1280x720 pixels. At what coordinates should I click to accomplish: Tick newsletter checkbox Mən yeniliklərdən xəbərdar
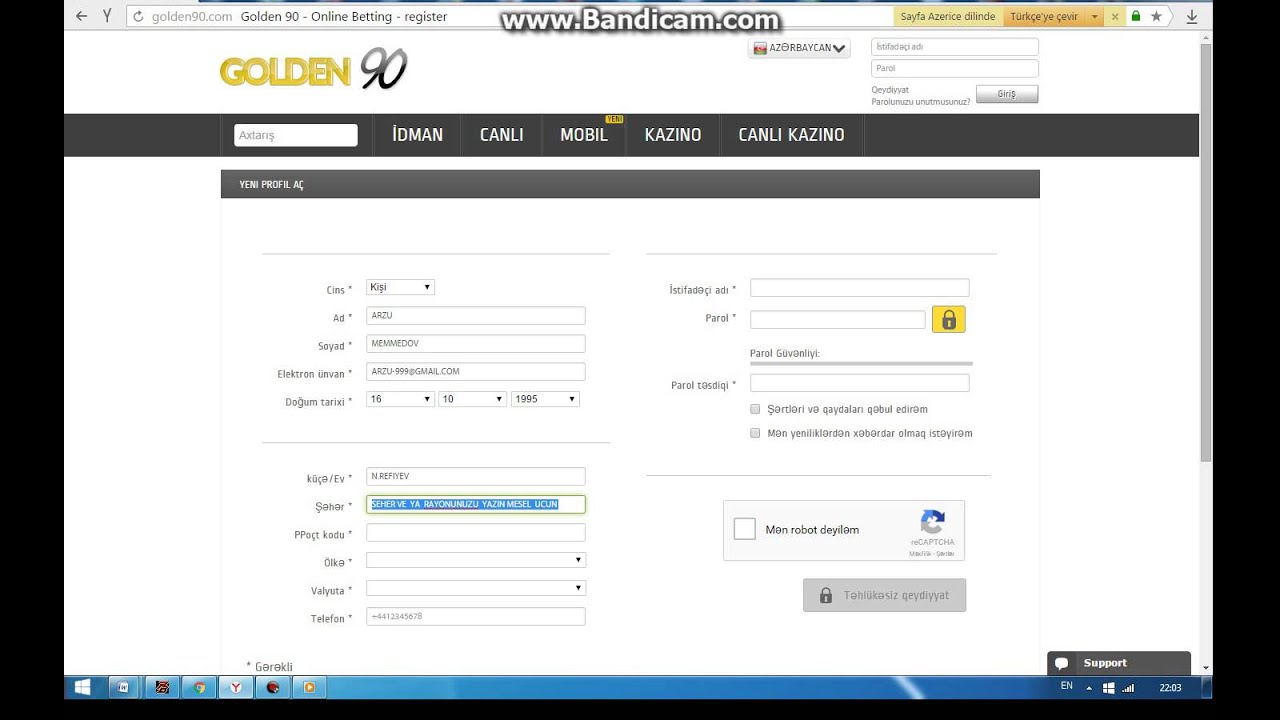[755, 433]
